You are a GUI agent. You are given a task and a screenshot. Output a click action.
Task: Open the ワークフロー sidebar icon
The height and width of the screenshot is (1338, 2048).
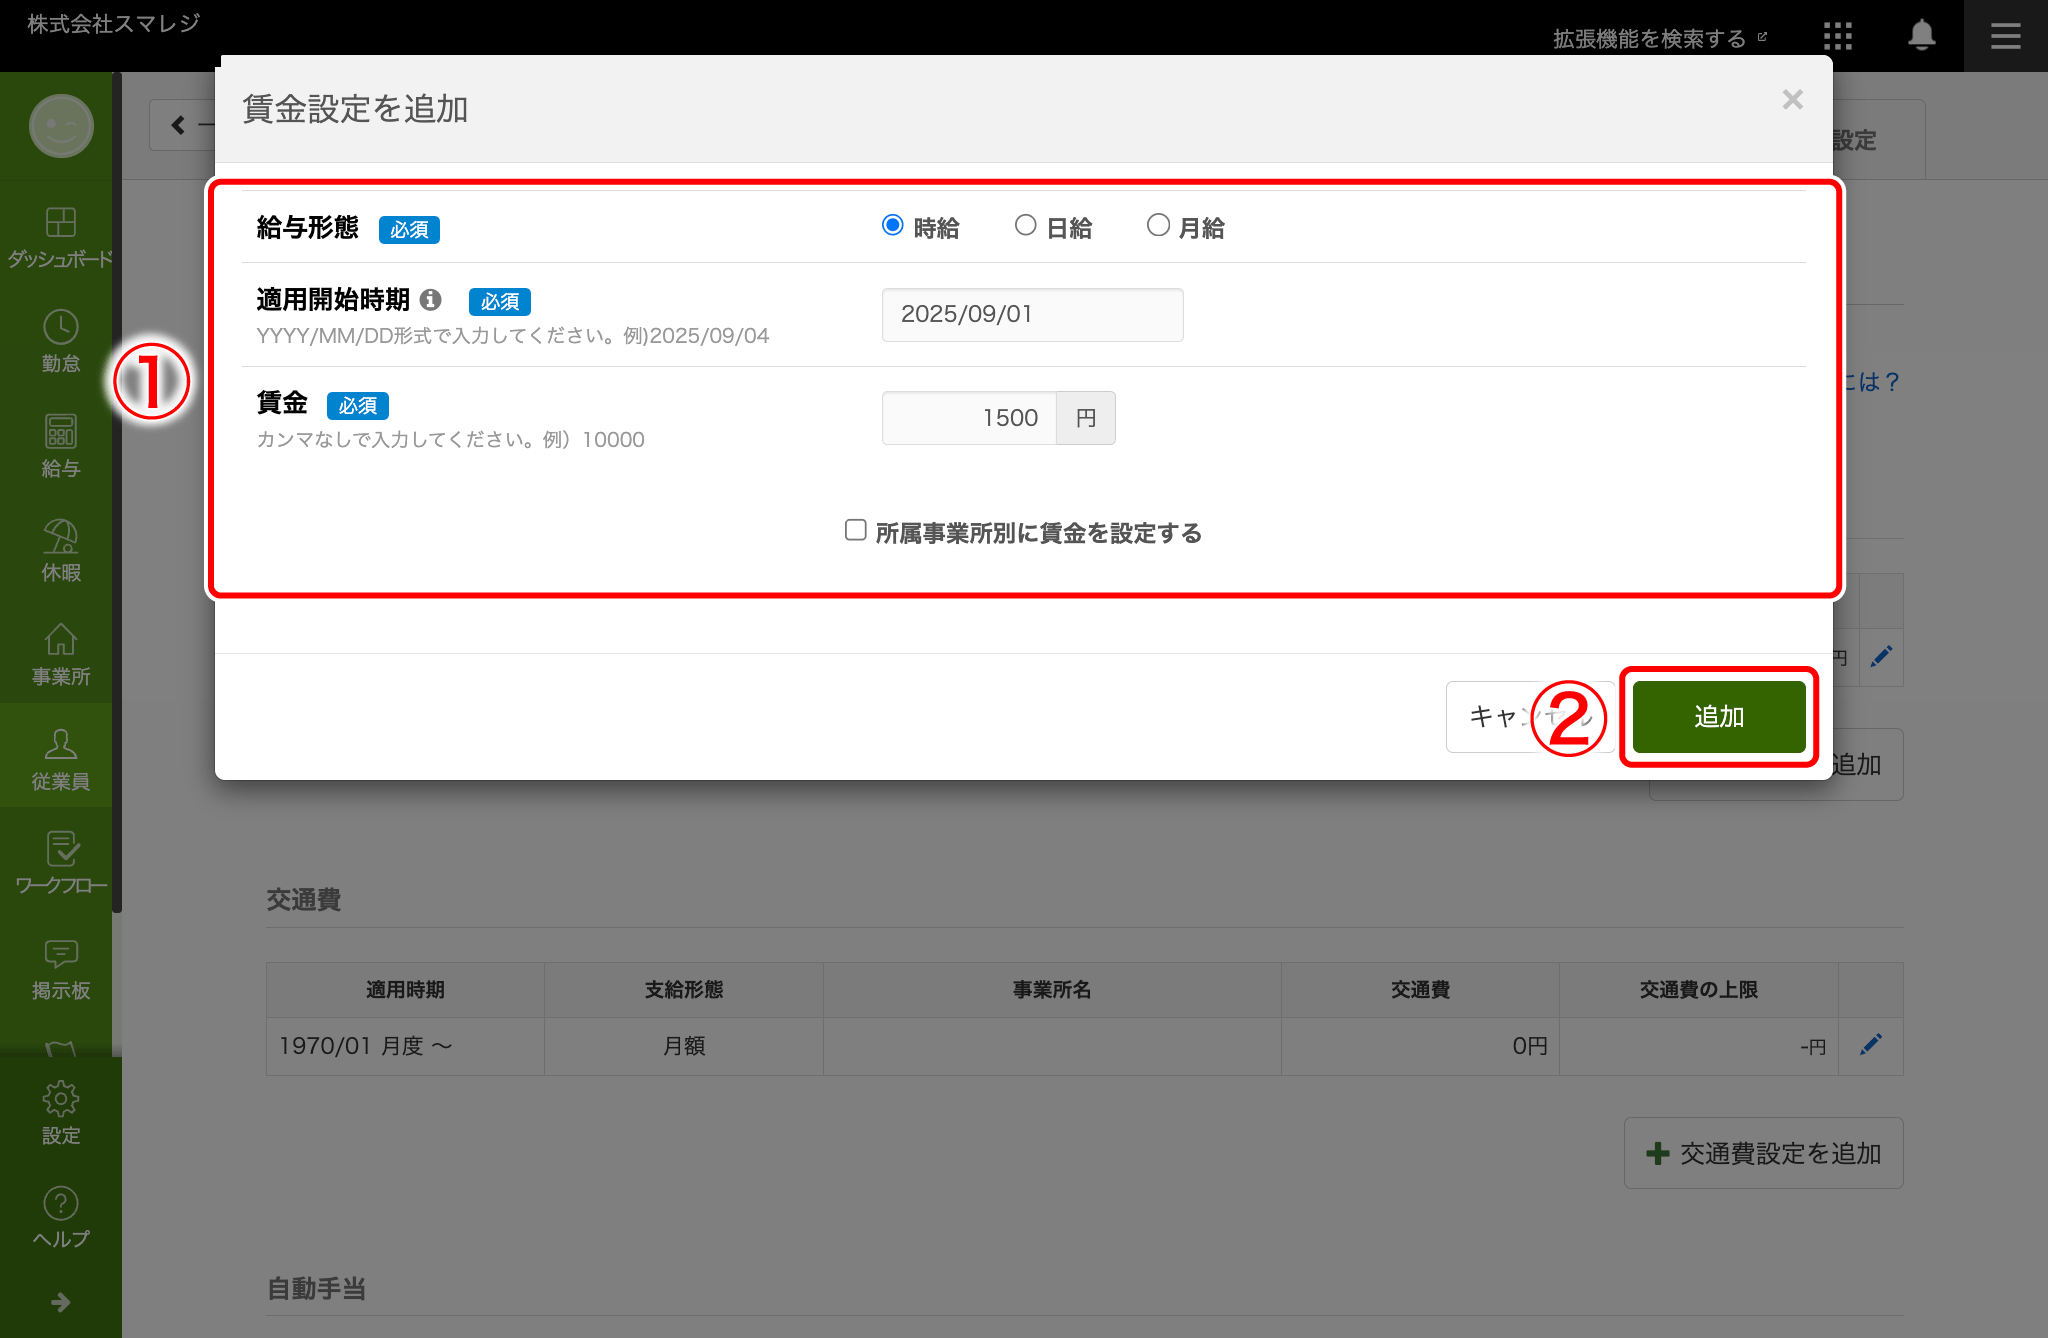click(60, 850)
